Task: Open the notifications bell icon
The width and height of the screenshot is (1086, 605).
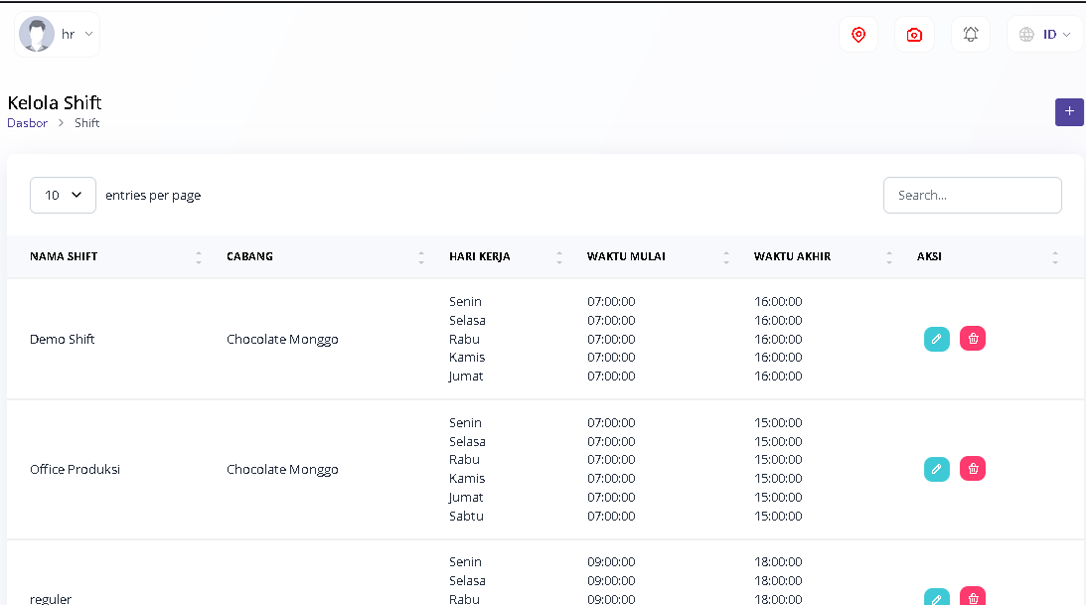Action: click(x=970, y=35)
